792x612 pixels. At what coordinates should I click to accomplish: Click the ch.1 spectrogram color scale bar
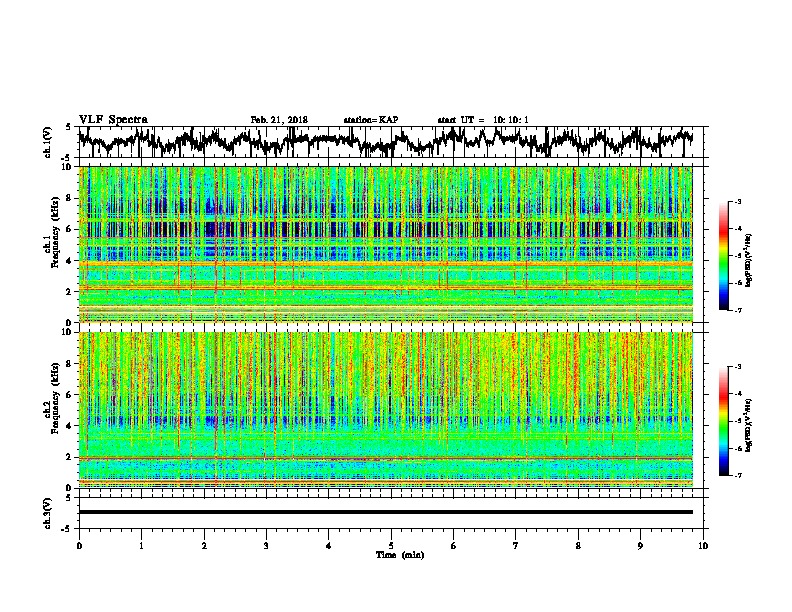724,256
